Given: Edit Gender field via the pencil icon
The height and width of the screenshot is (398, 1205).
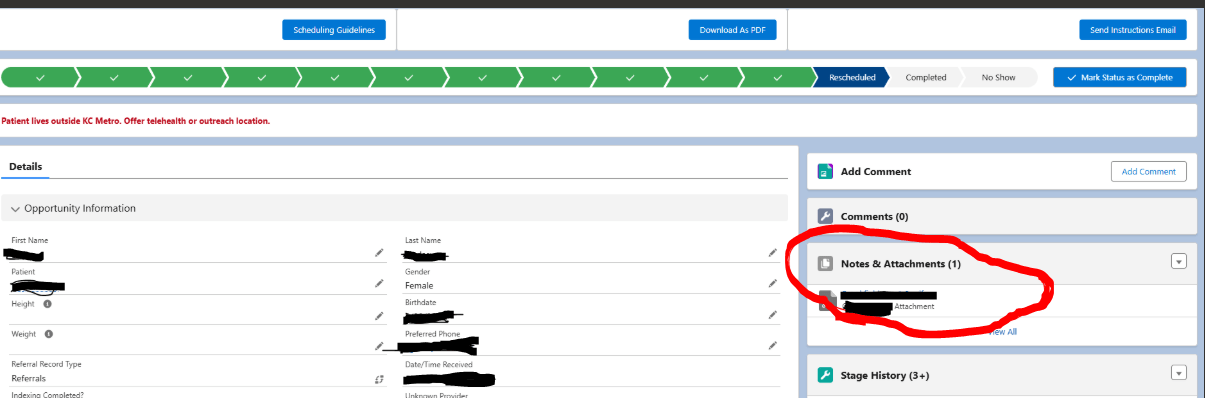Looking at the screenshot, I should click(x=772, y=284).
